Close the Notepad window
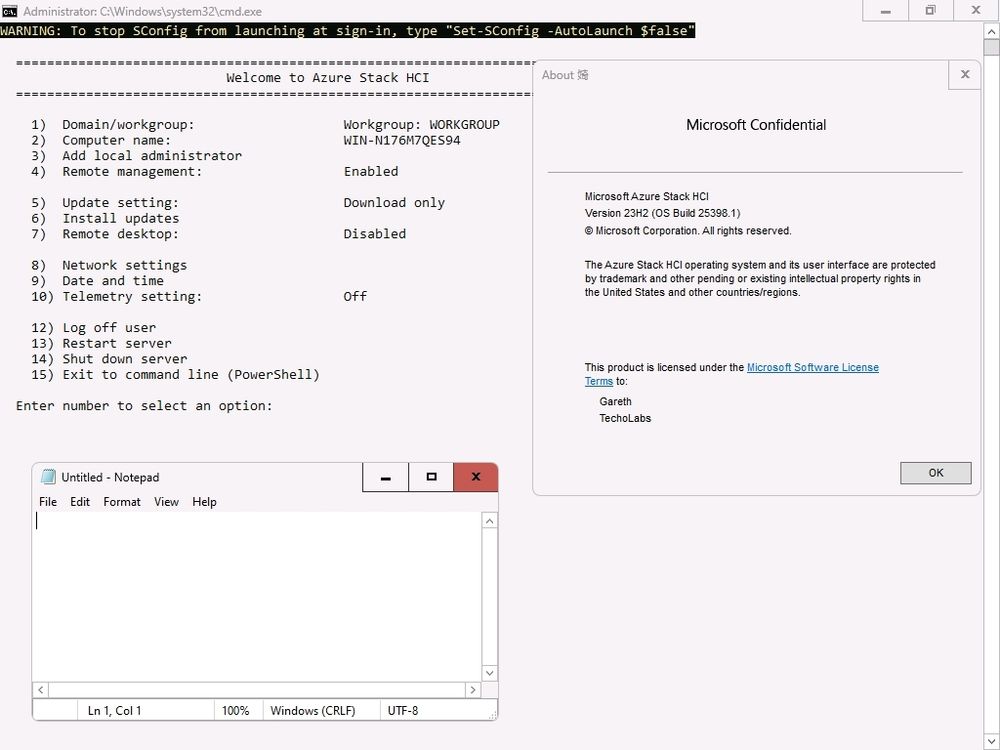The image size is (1000, 750). pos(476,477)
